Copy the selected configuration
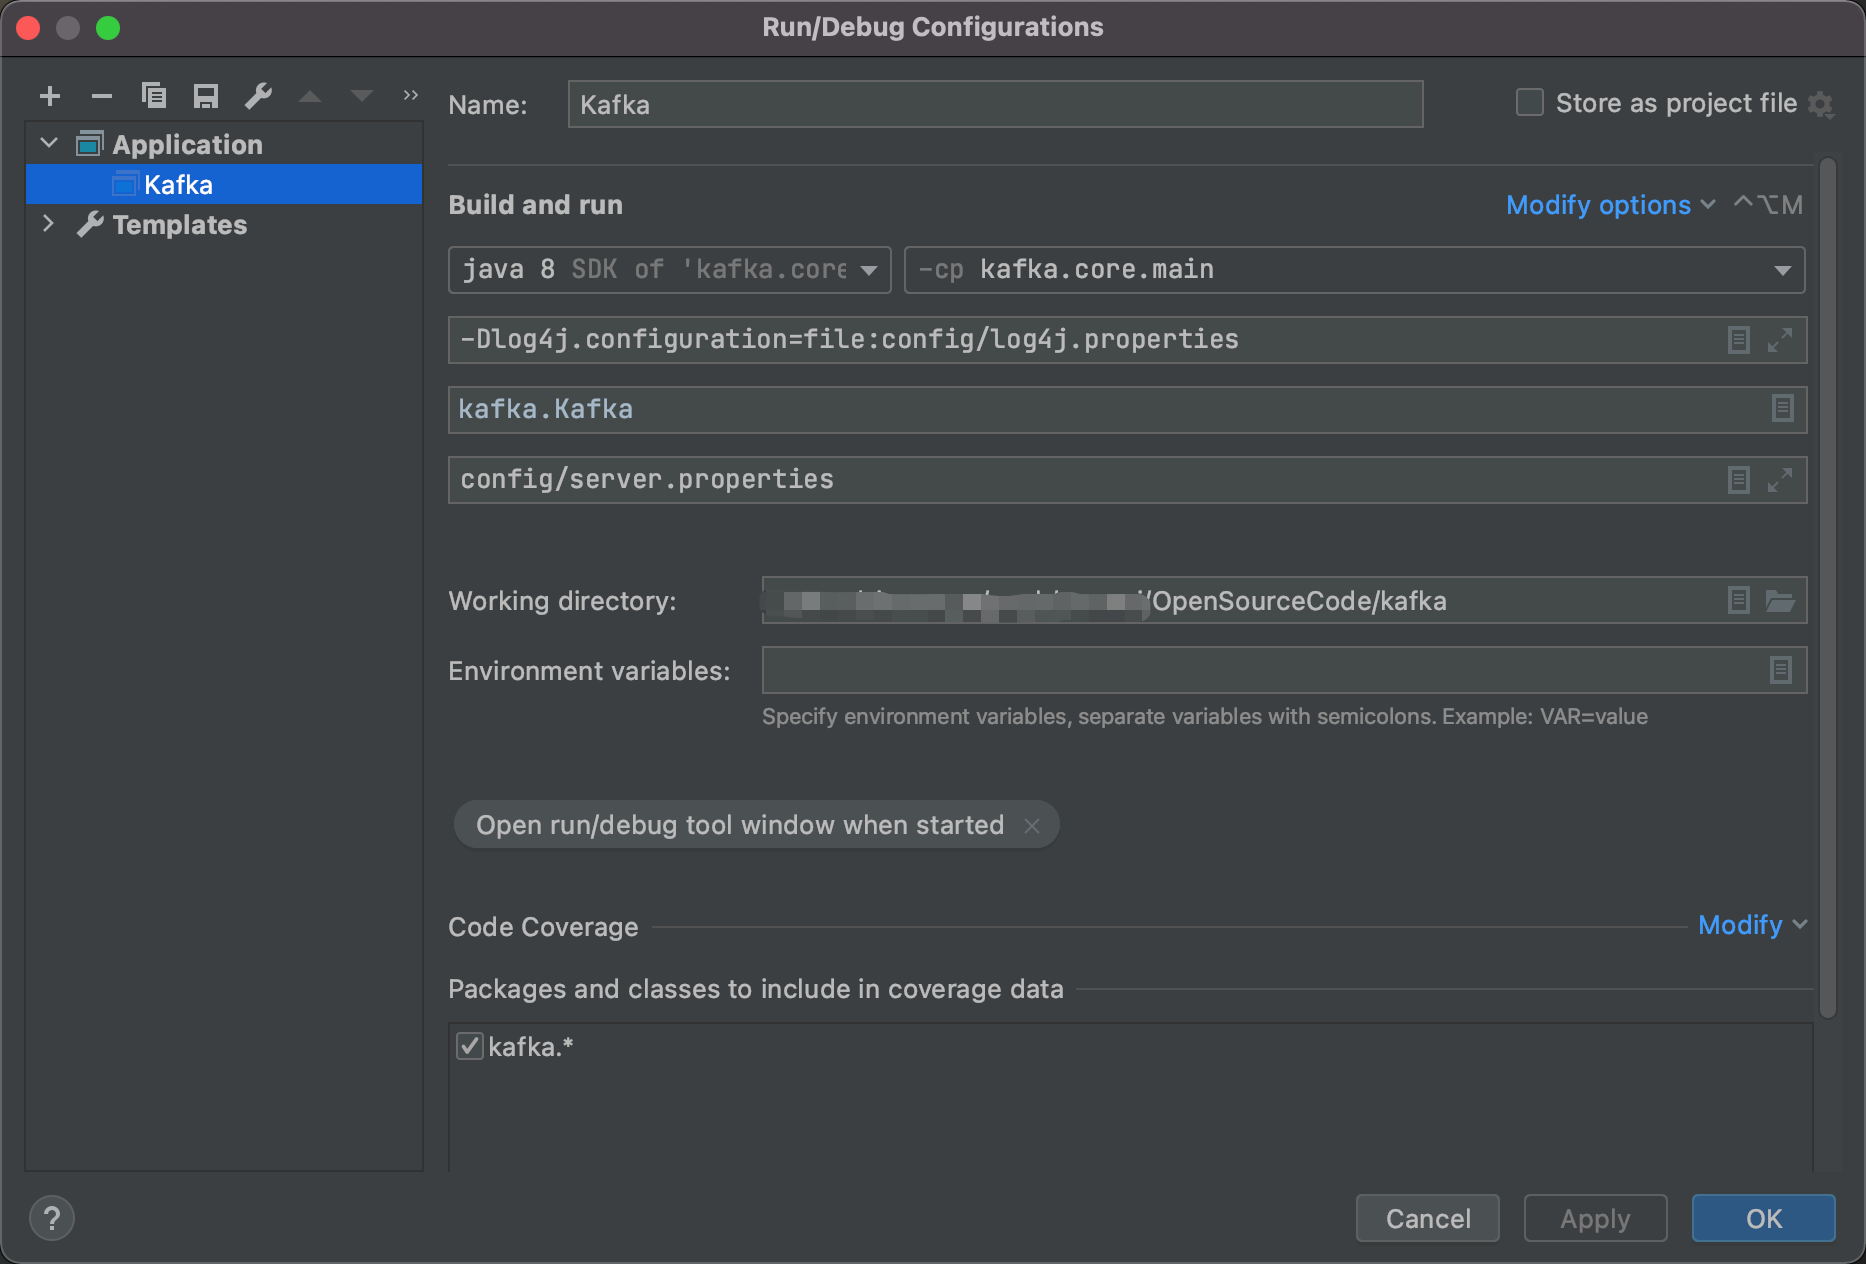This screenshot has height=1264, width=1866. [x=154, y=96]
